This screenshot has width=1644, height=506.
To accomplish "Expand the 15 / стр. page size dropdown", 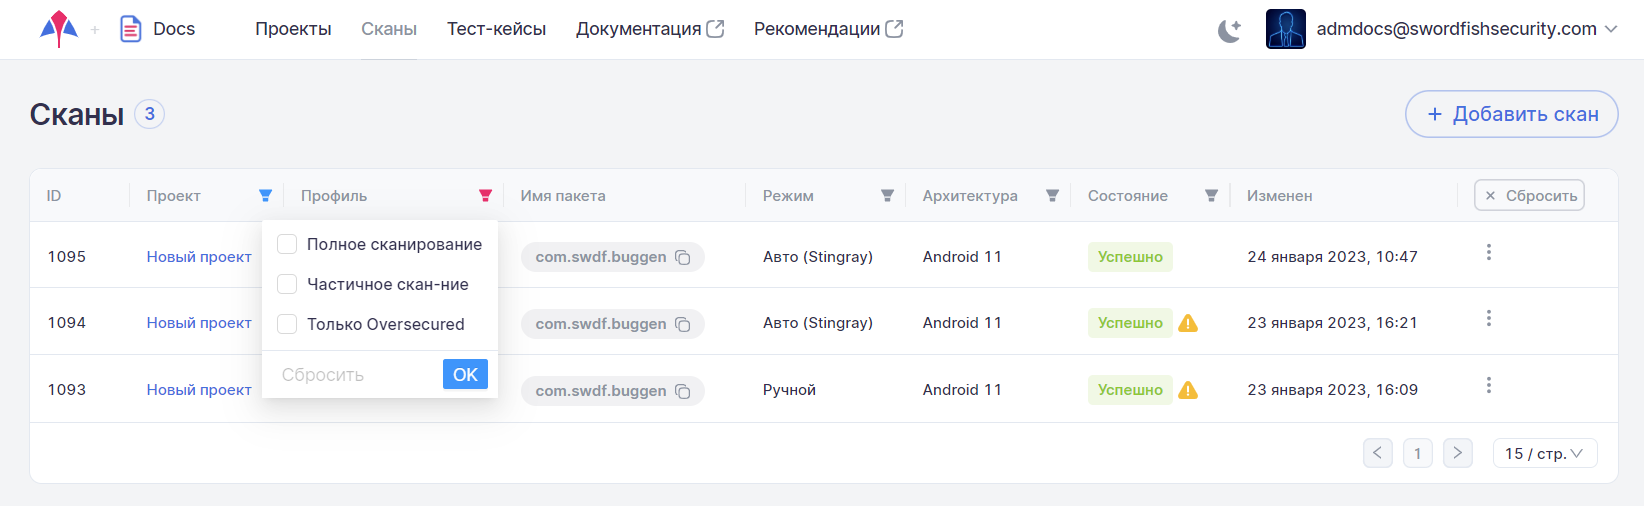I will (x=1545, y=453).
